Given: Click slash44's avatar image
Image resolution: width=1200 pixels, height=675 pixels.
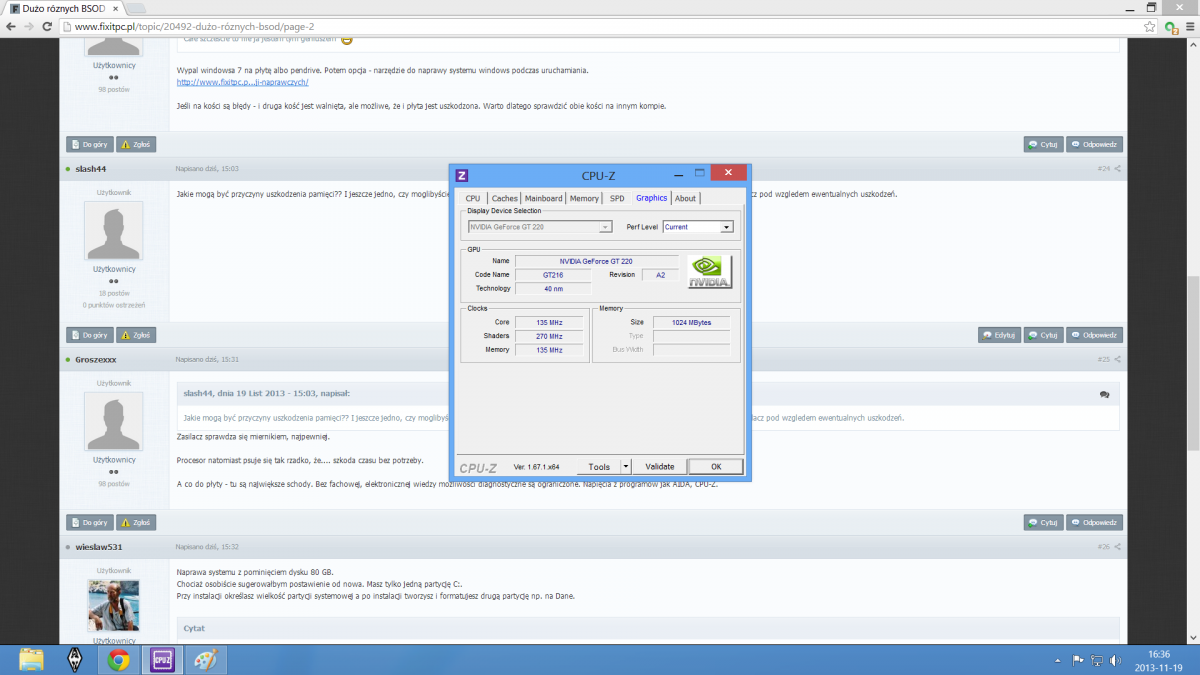Looking at the screenshot, I should pyautogui.click(x=113, y=231).
